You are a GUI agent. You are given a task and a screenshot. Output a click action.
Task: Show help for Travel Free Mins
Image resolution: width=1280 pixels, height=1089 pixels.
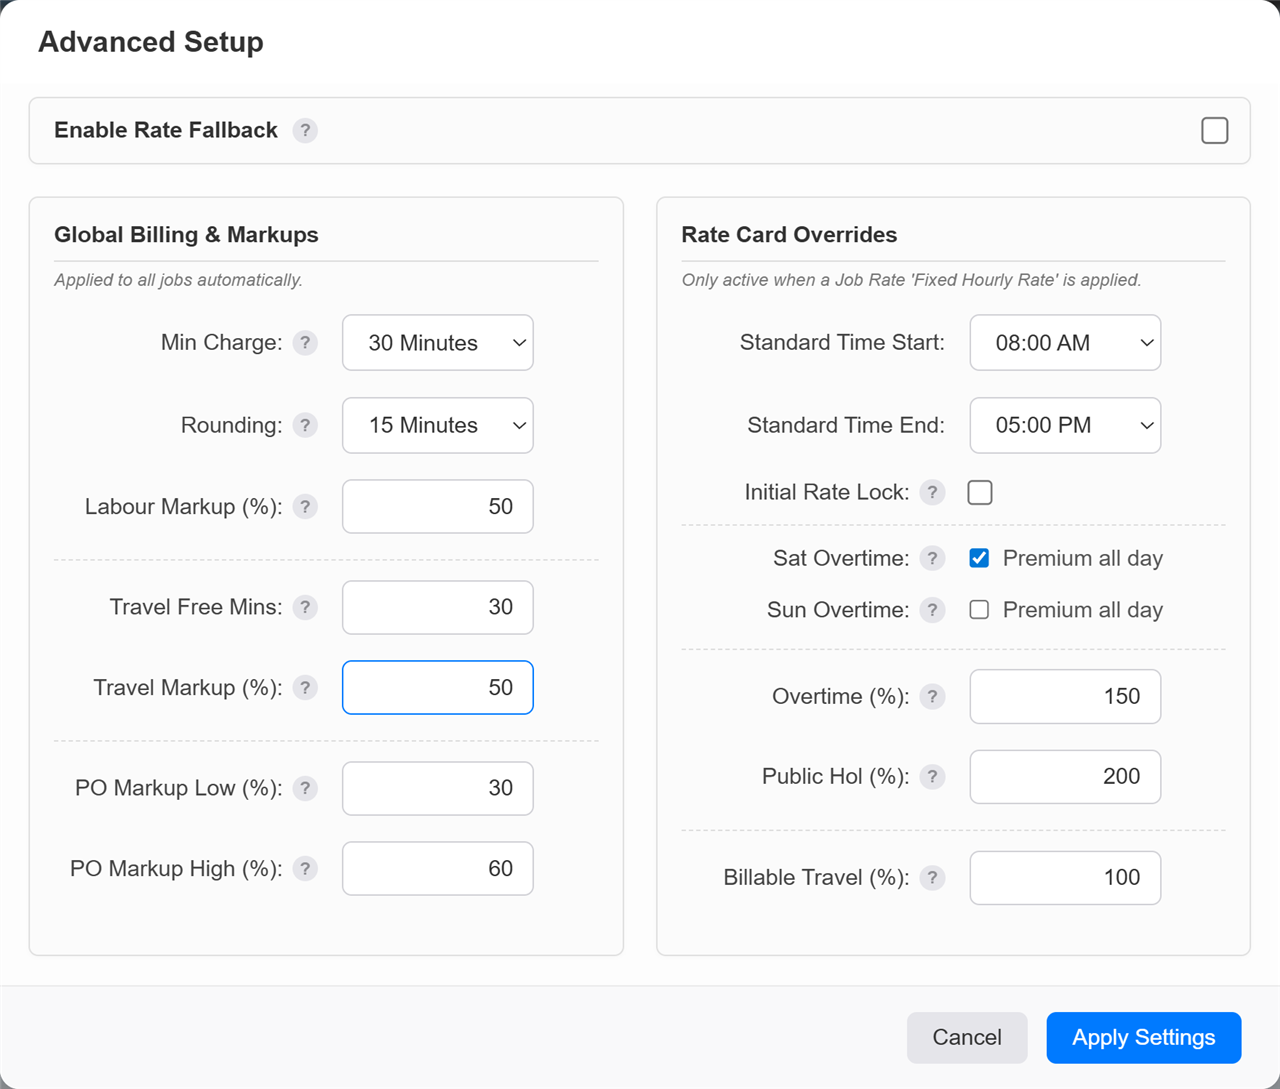[305, 608]
